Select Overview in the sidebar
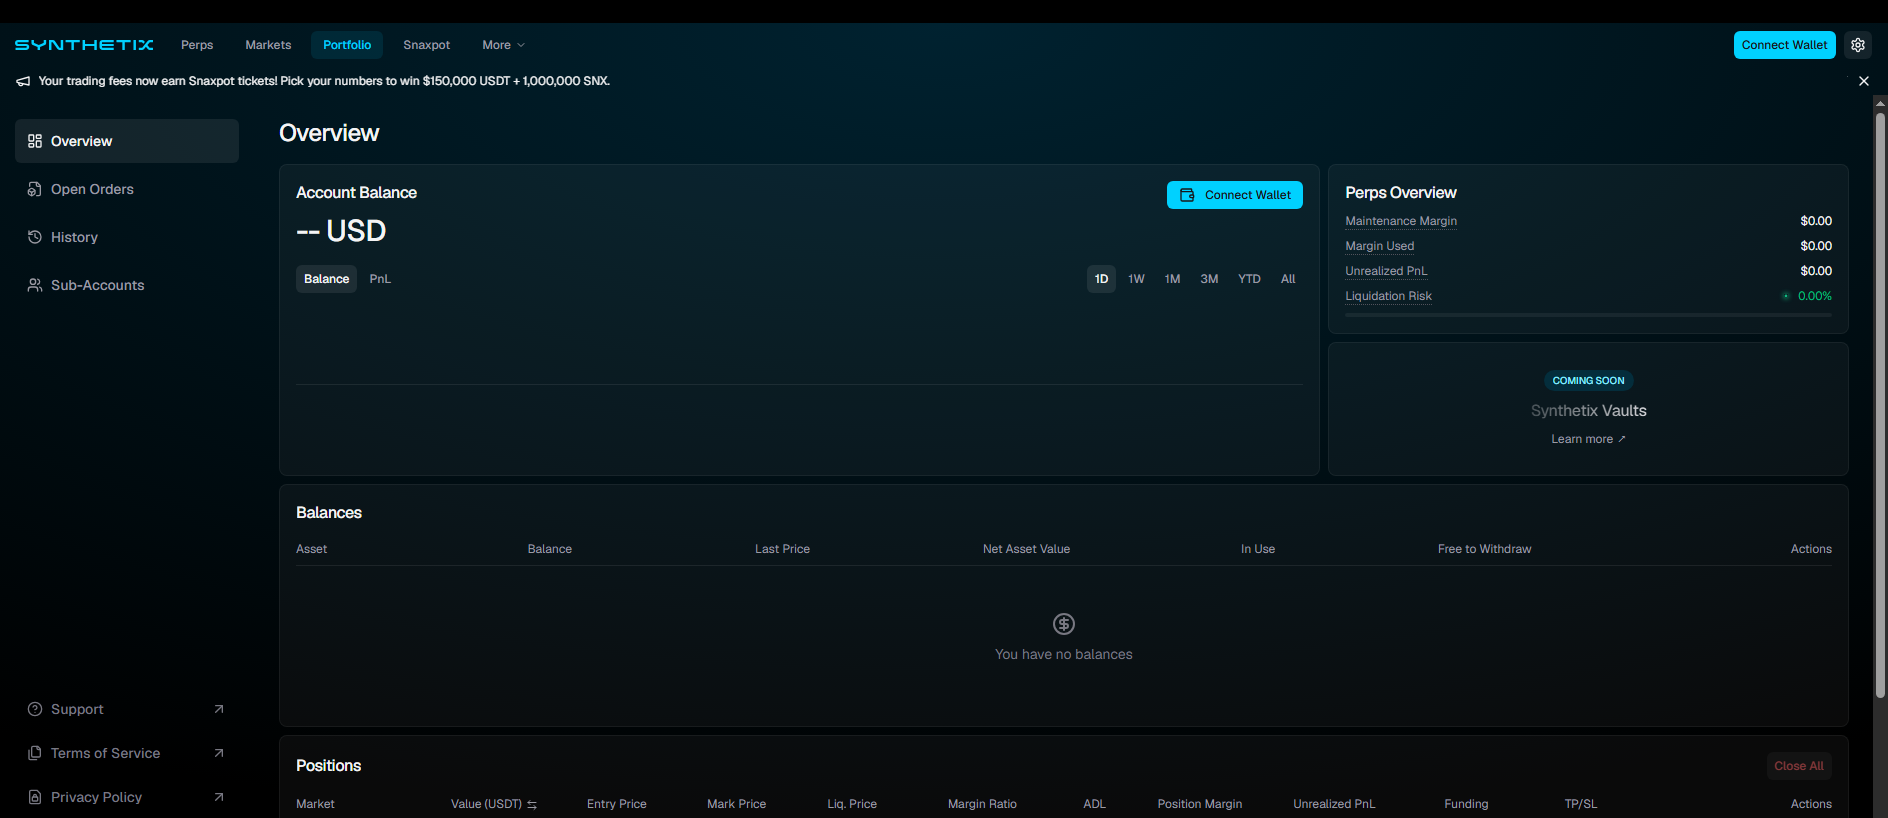The height and width of the screenshot is (818, 1888). [x=127, y=141]
